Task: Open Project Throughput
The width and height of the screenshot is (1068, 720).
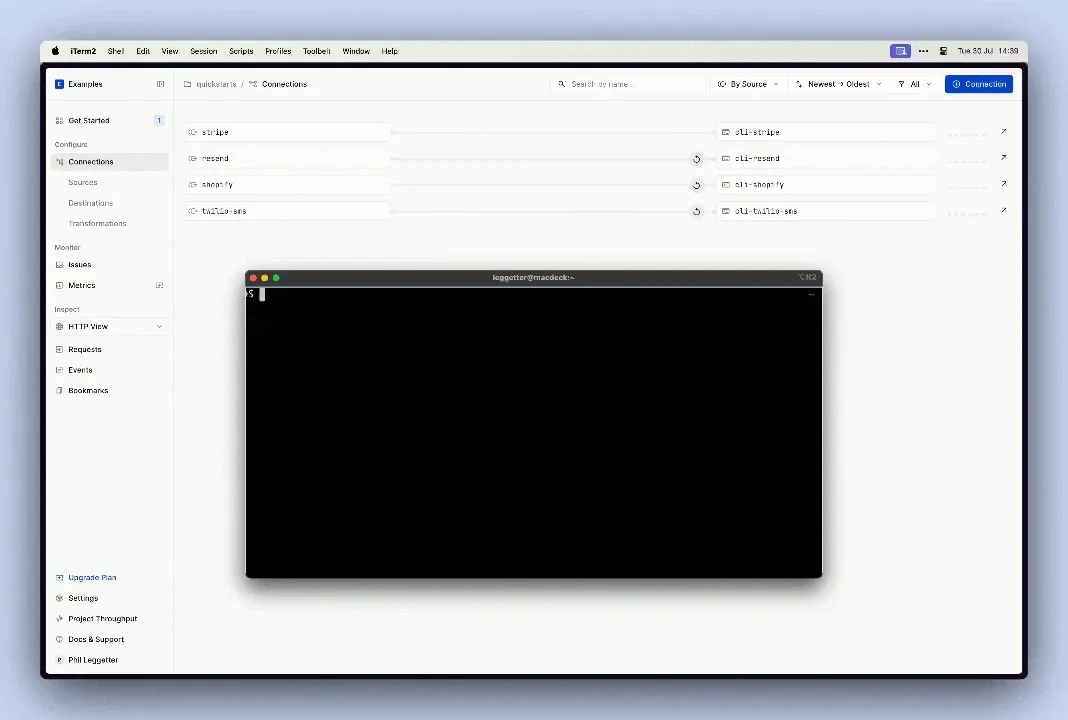Action: coord(102,619)
